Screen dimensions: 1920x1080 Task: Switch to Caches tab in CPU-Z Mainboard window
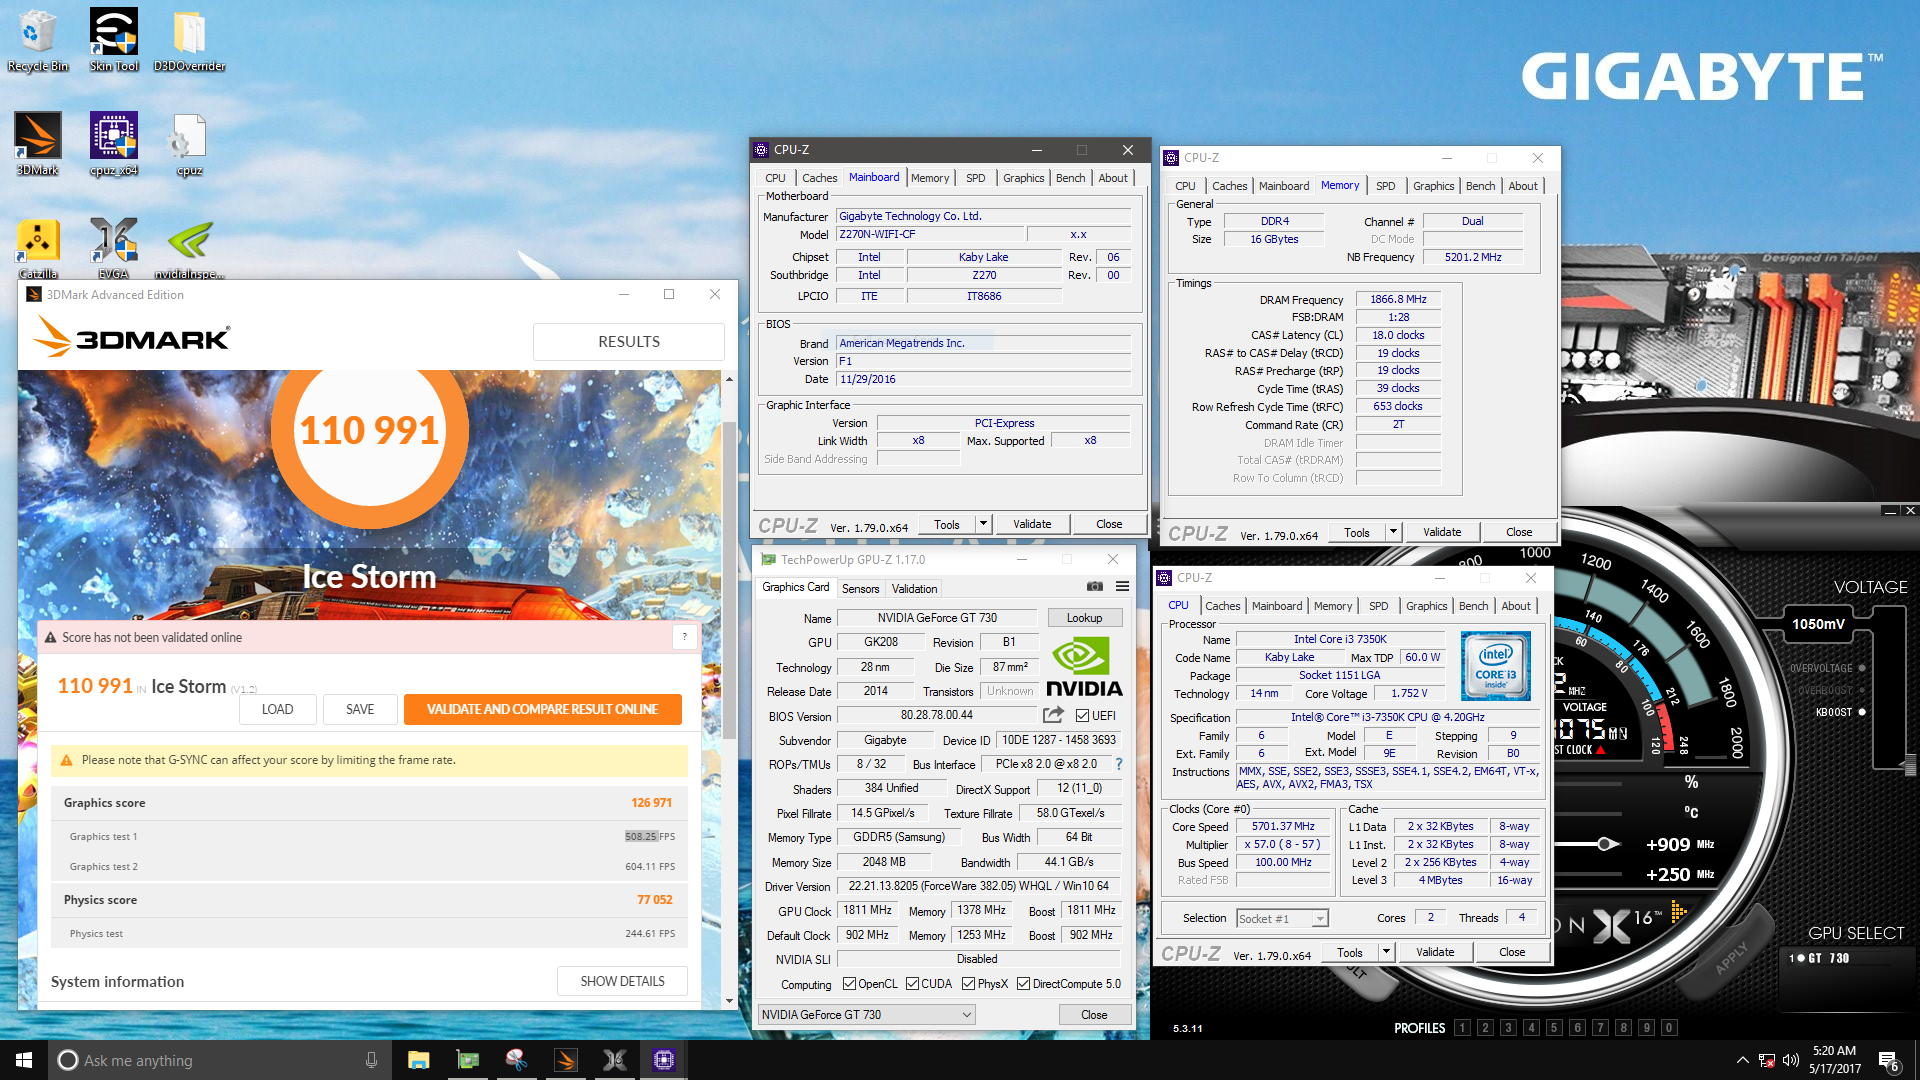[819, 178]
